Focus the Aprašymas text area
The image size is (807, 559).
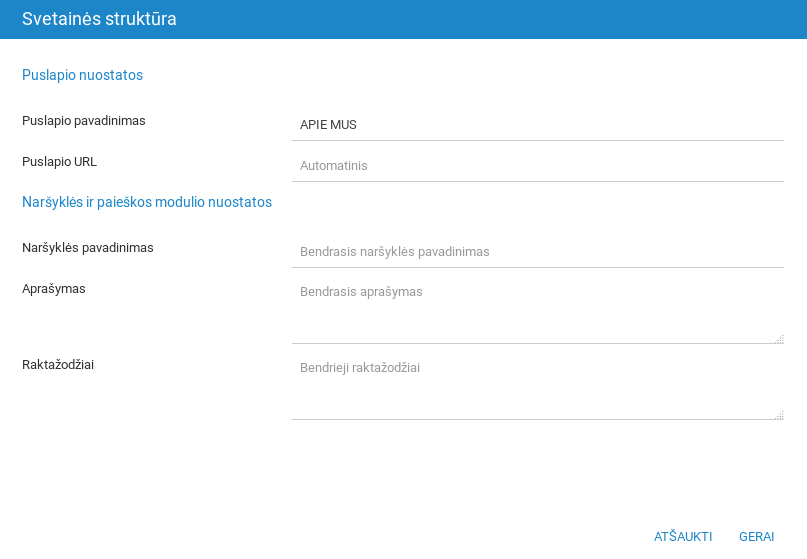(537, 312)
